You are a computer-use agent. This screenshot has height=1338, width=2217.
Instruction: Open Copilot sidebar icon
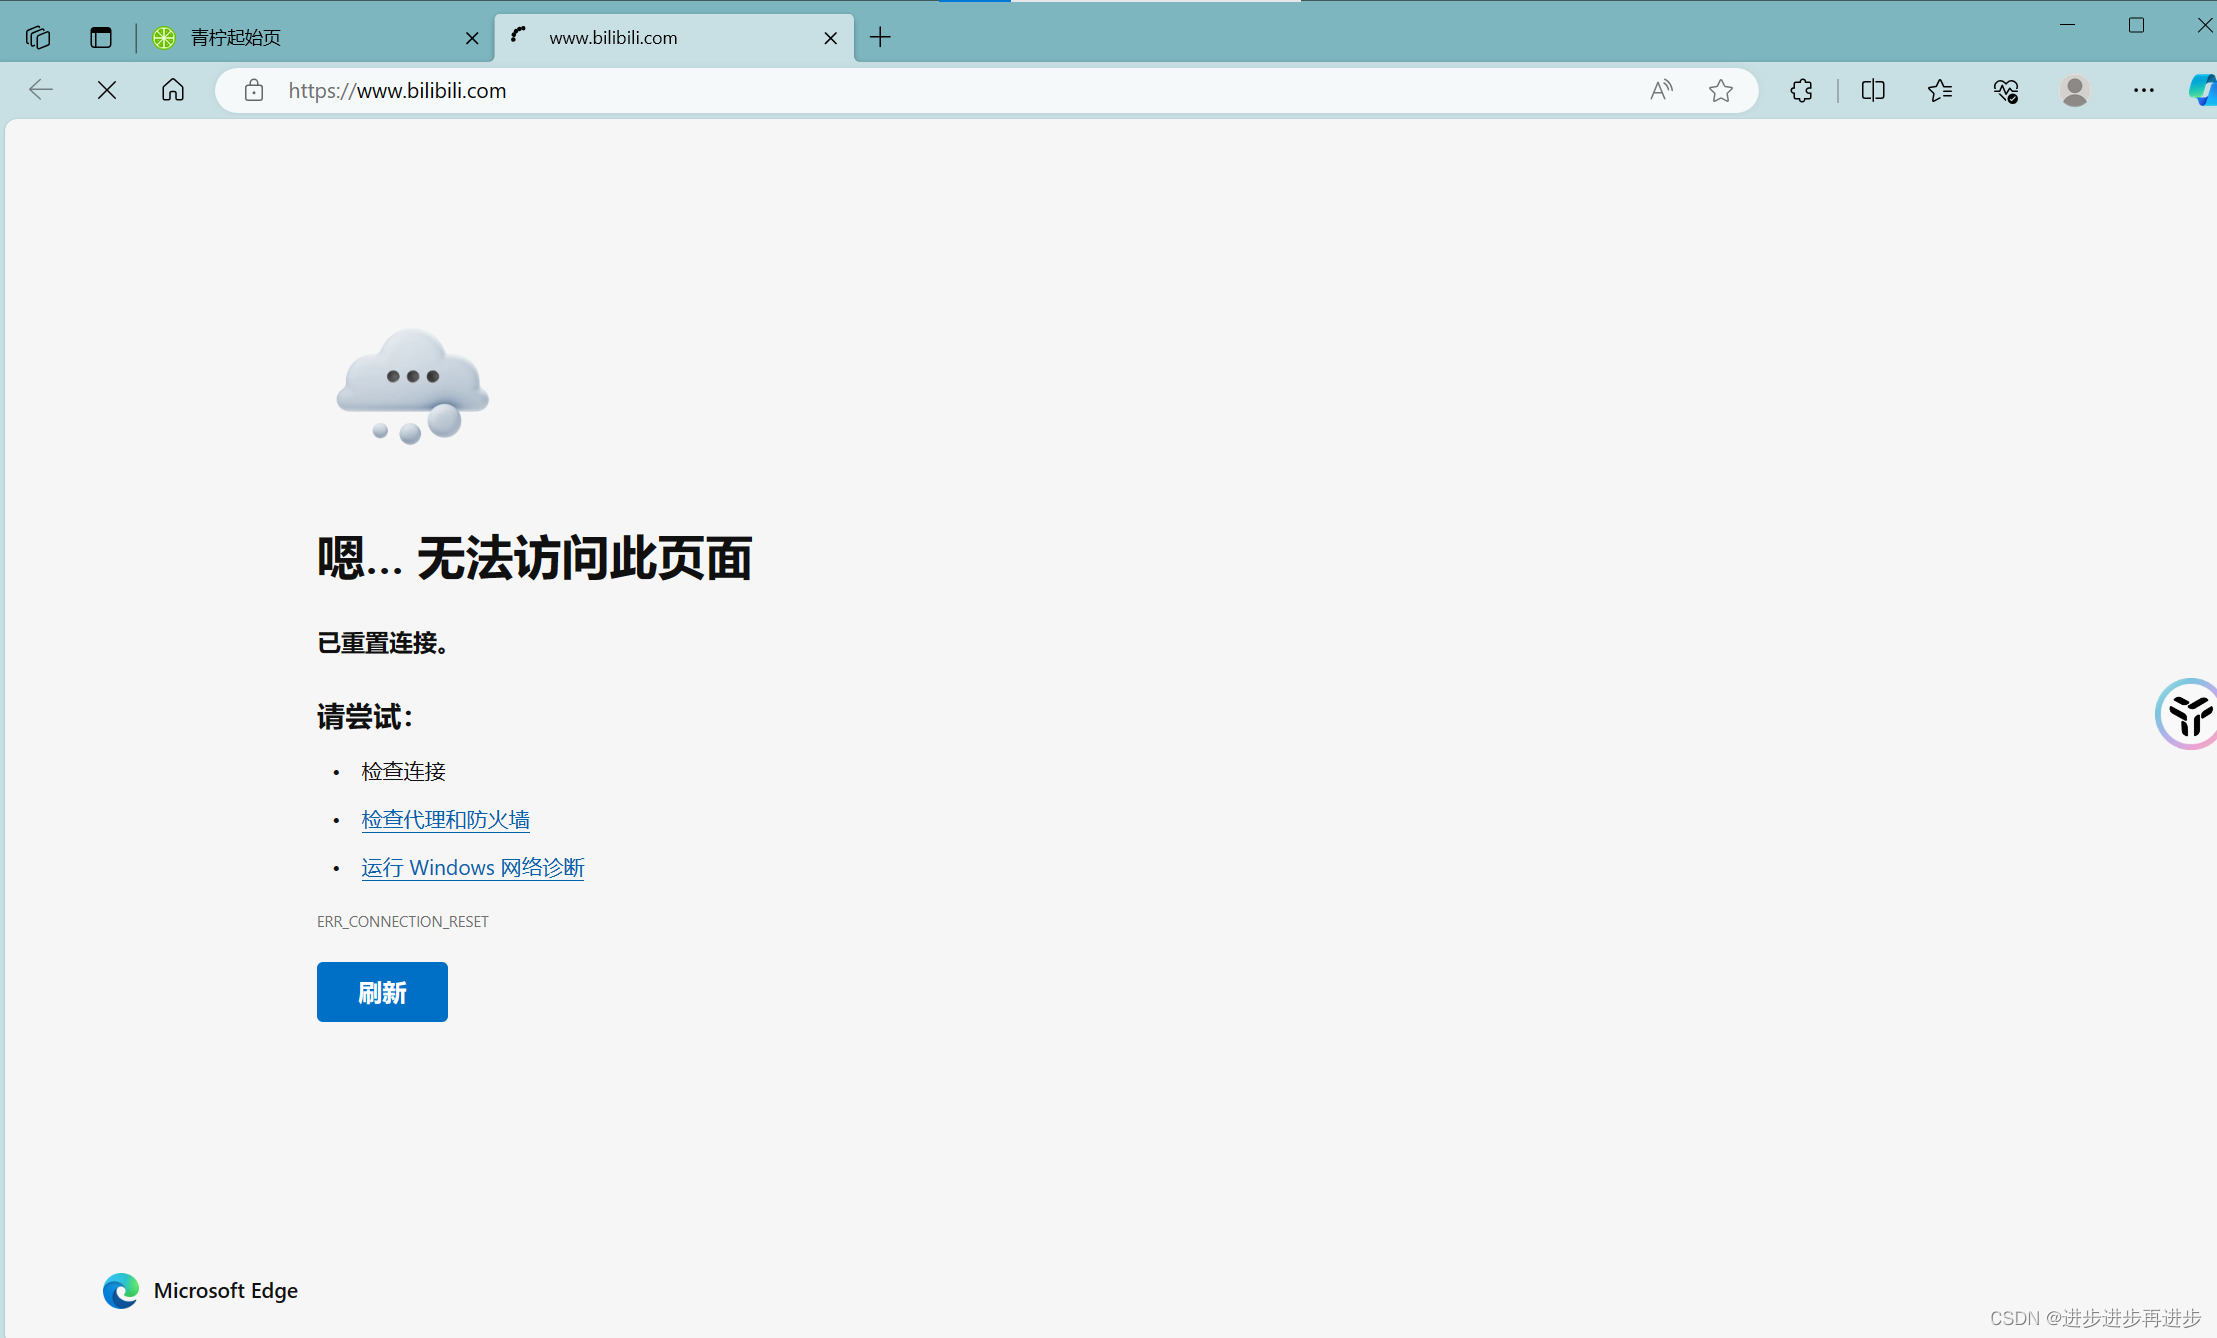tap(2201, 90)
